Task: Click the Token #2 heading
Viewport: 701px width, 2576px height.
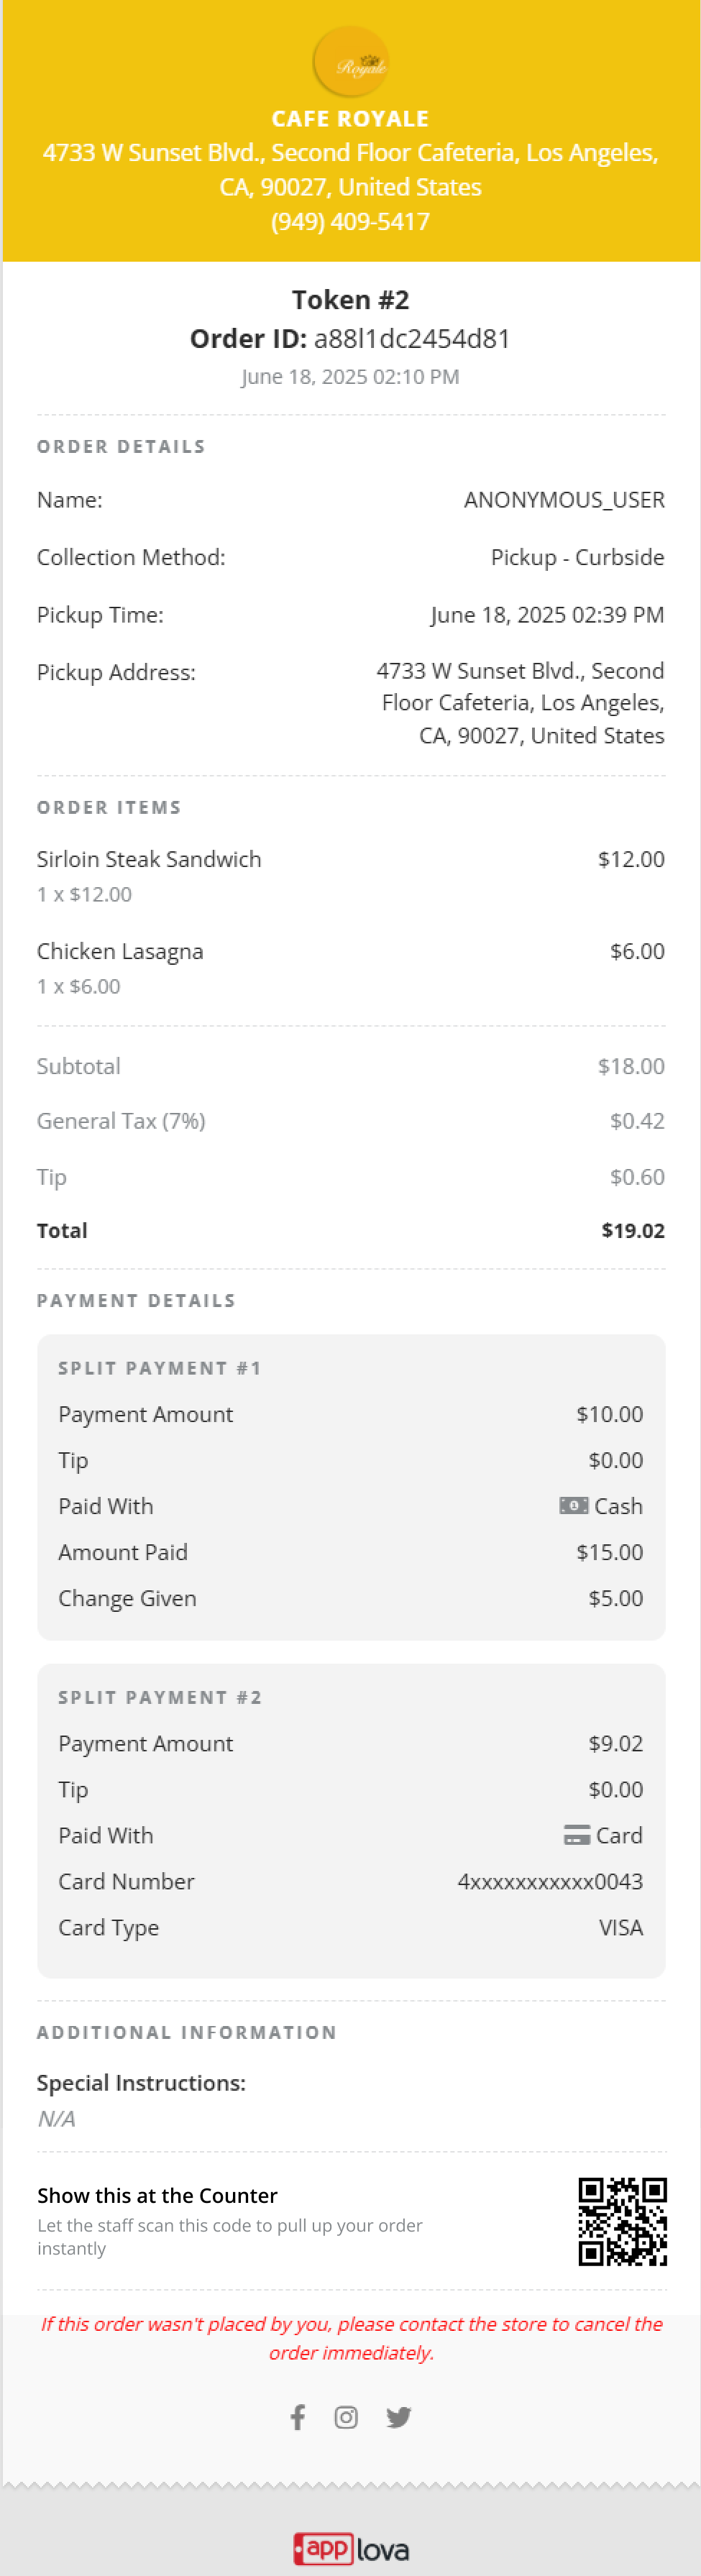Action: [x=350, y=300]
